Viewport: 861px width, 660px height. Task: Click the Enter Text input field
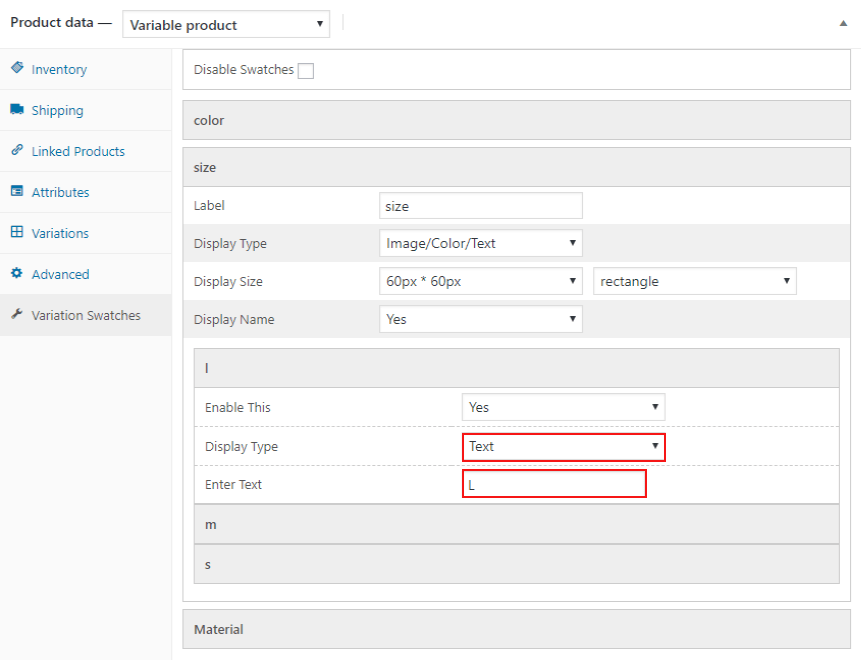(x=554, y=484)
